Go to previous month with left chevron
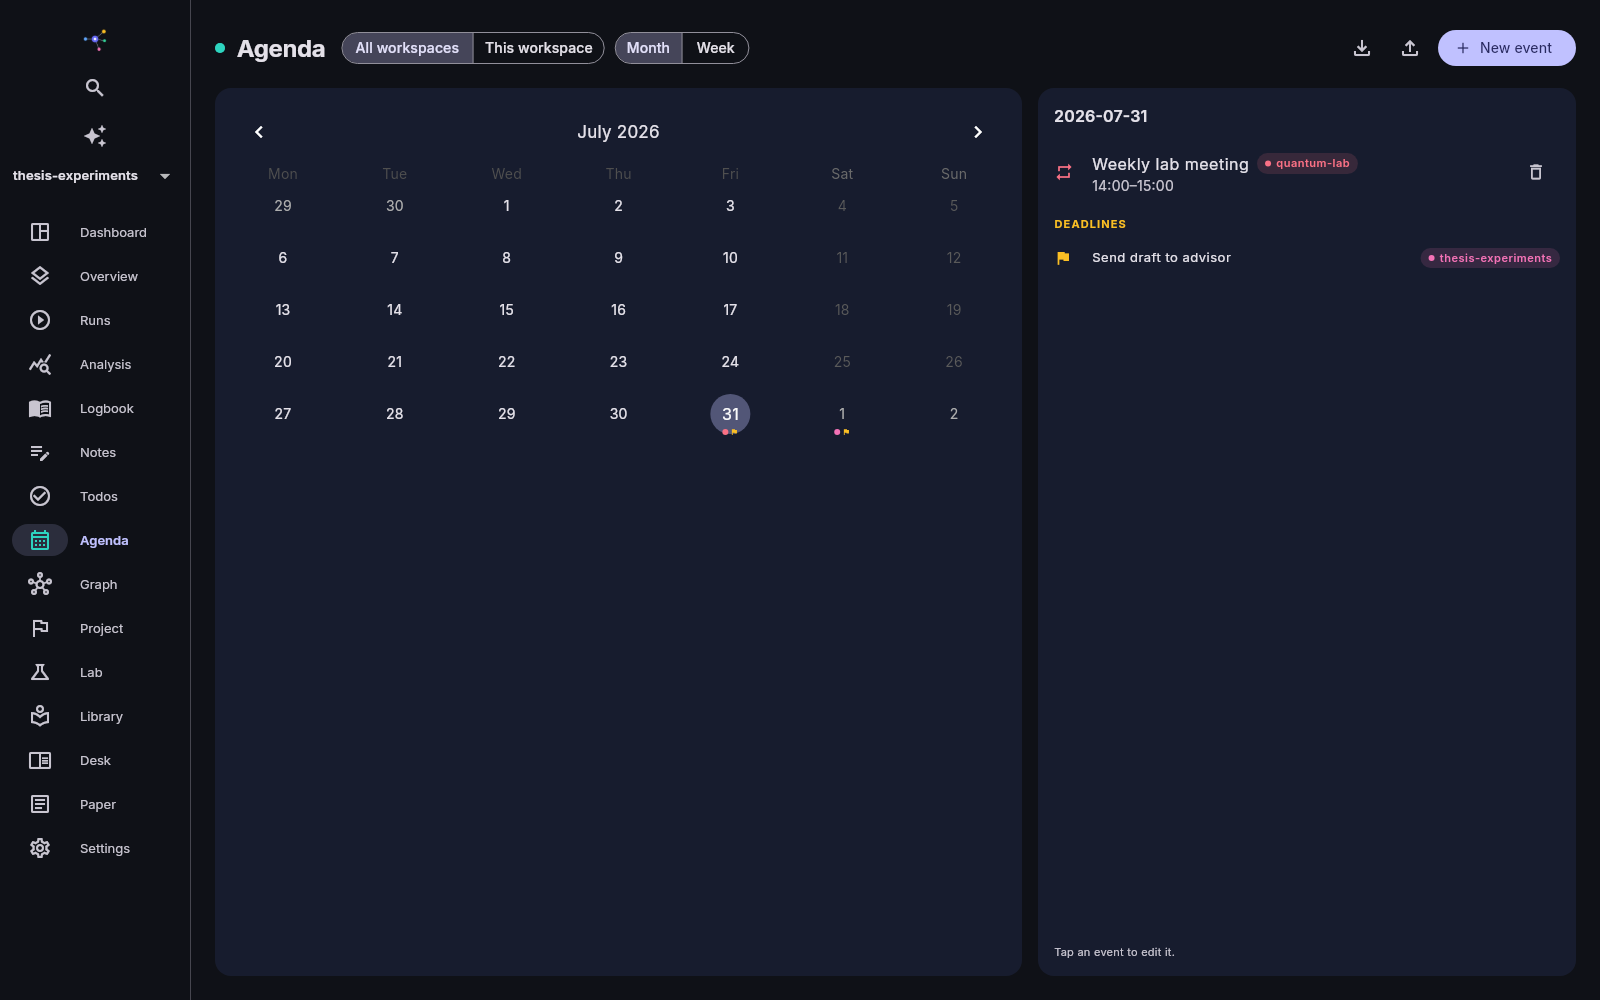 pos(259,132)
